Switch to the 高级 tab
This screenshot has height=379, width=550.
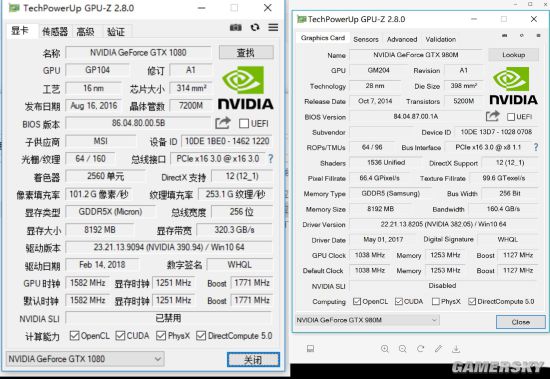85,32
